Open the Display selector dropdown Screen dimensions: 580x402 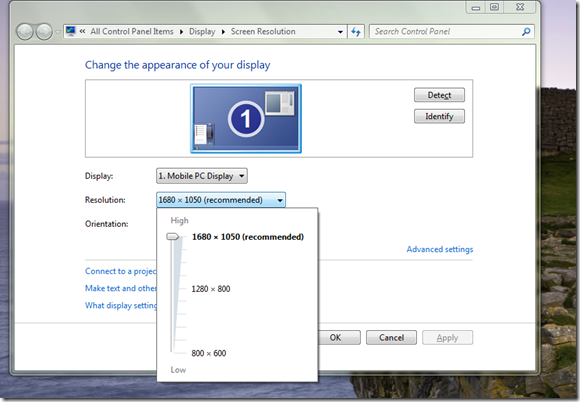point(202,176)
